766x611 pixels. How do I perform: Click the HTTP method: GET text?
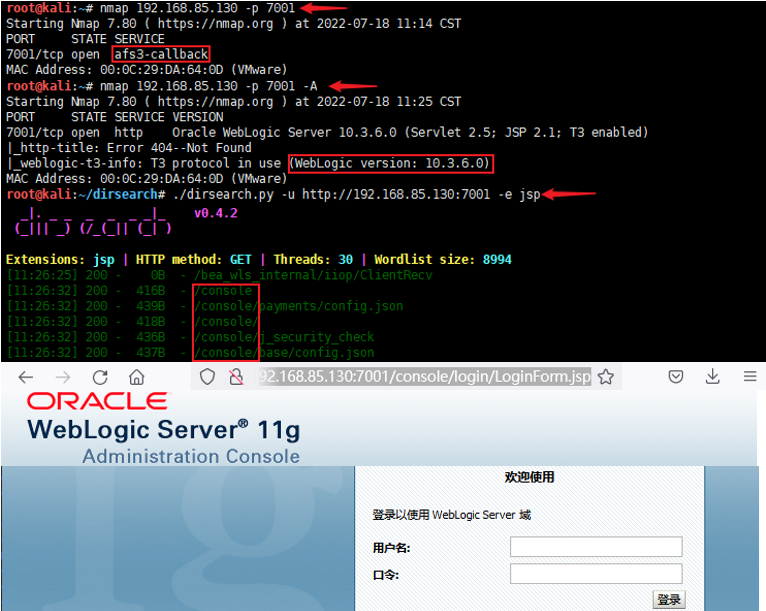pyautogui.click(x=193, y=259)
